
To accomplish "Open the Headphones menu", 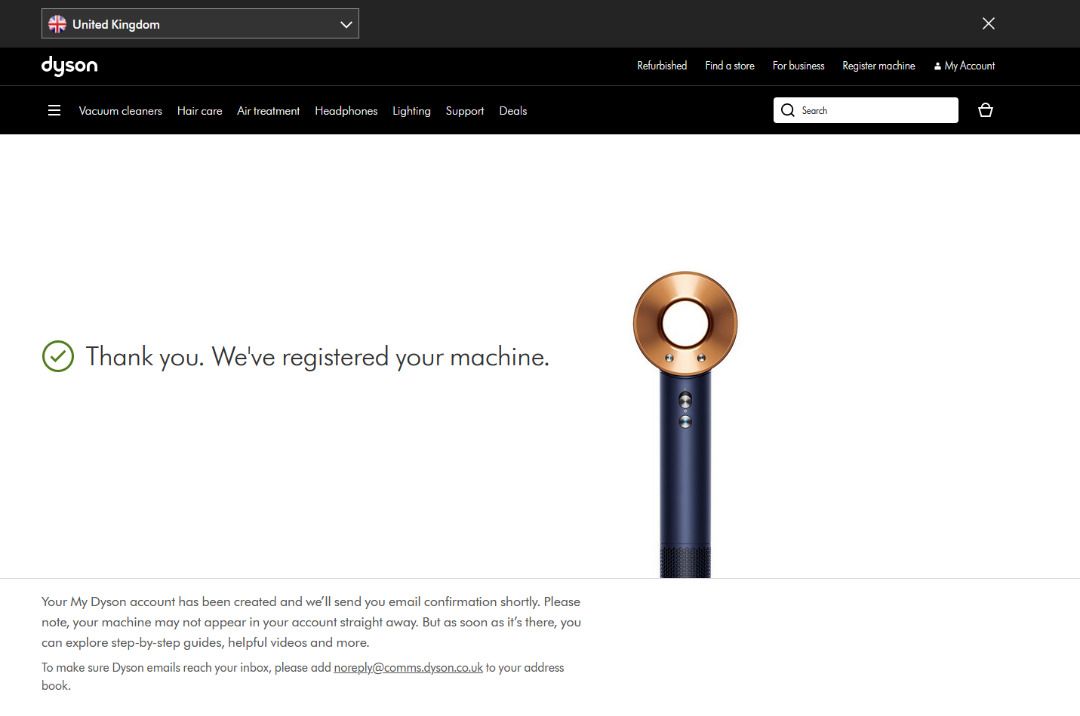I will tap(346, 111).
